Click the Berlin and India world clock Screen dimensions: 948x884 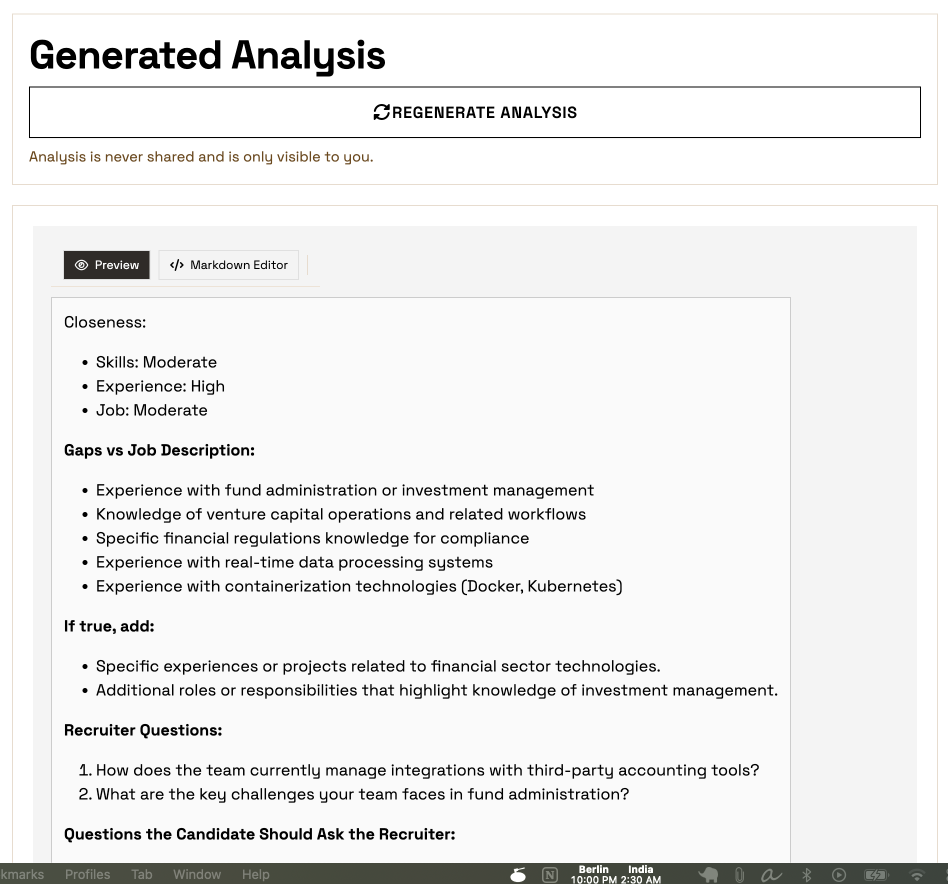pos(616,875)
